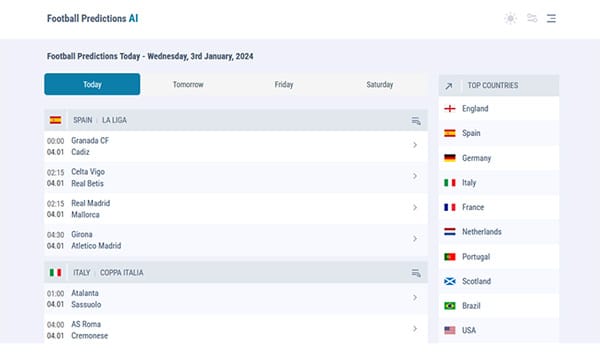Open the Football Predictions AI home link
The width and height of the screenshot is (600, 363).
point(92,18)
